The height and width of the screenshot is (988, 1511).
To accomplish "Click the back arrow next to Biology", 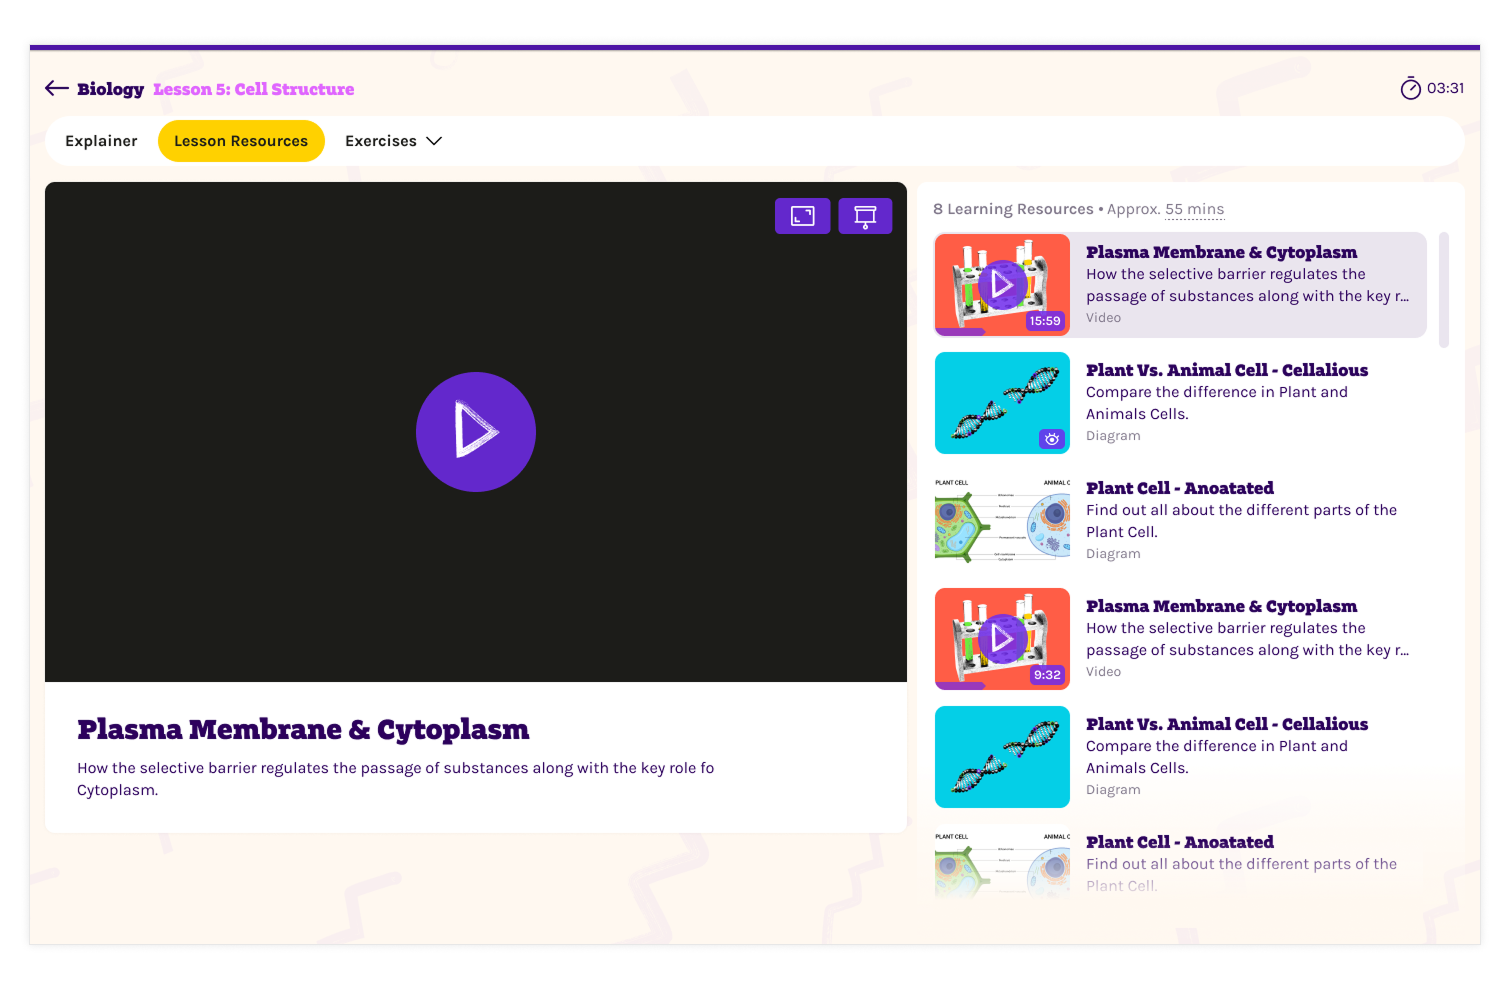I will (57, 89).
